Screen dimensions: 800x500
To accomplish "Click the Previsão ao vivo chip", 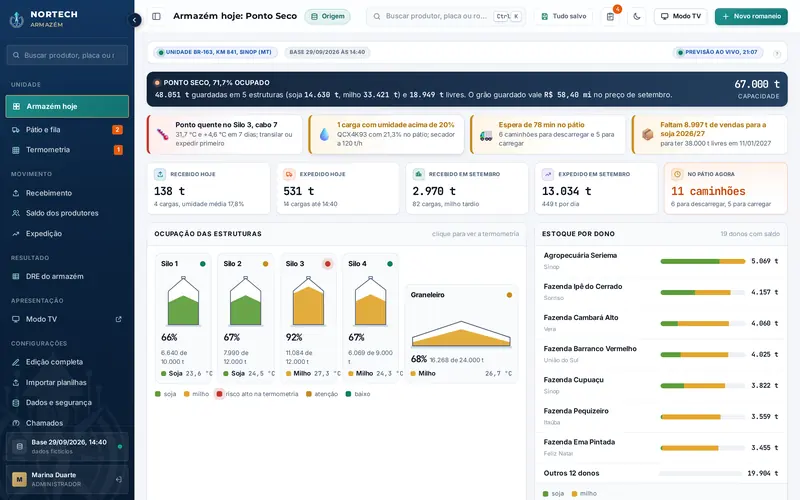I will (x=718, y=52).
